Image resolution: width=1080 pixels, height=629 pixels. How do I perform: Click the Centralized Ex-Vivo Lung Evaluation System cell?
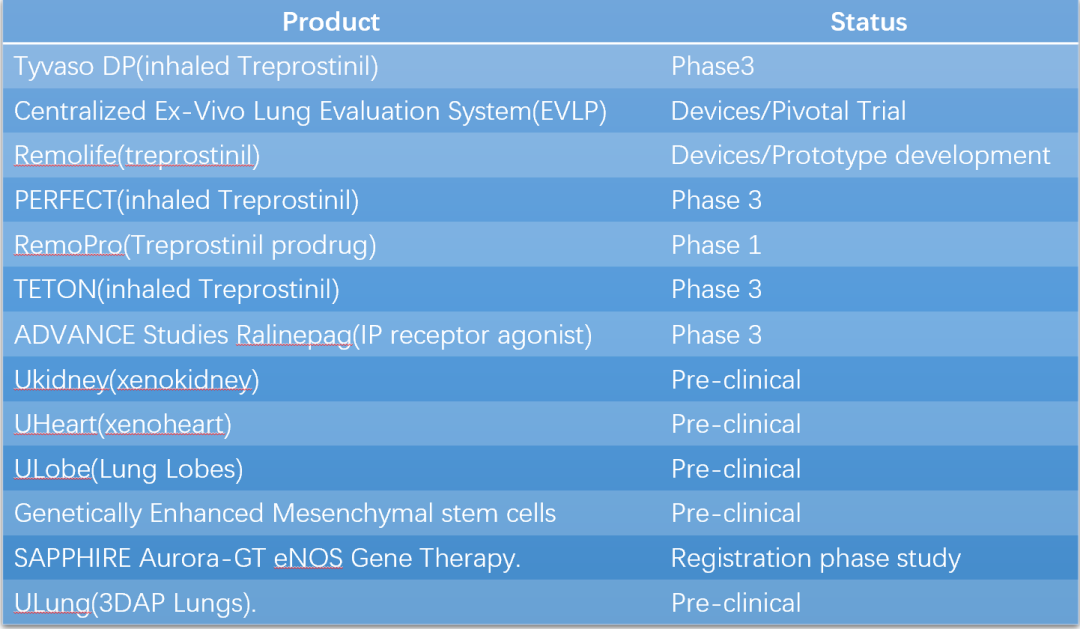(x=310, y=111)
